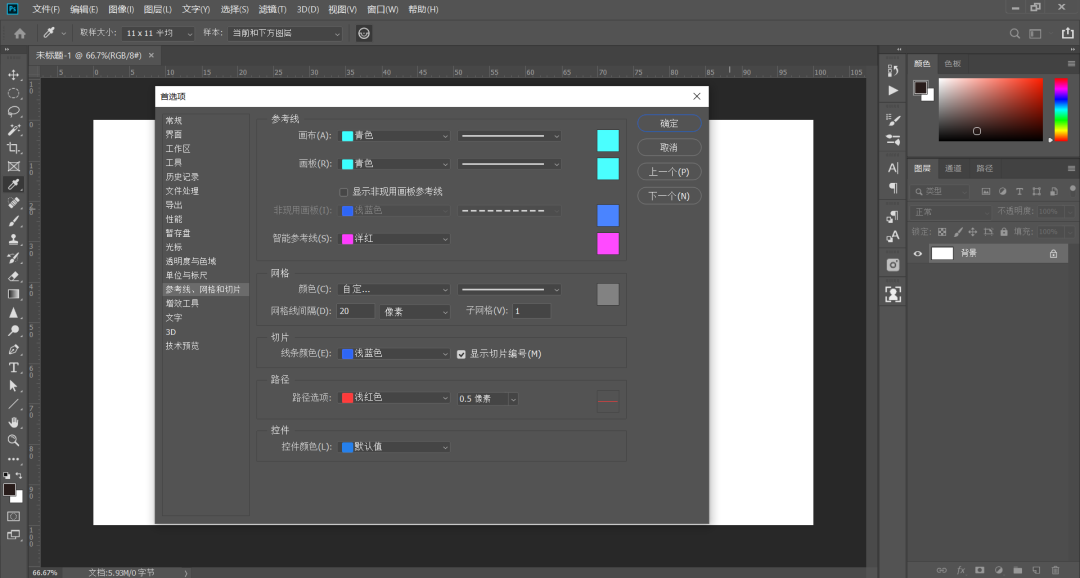
Task: Enable 显示非现用画板参考线 checkbox
Action: 343,191
